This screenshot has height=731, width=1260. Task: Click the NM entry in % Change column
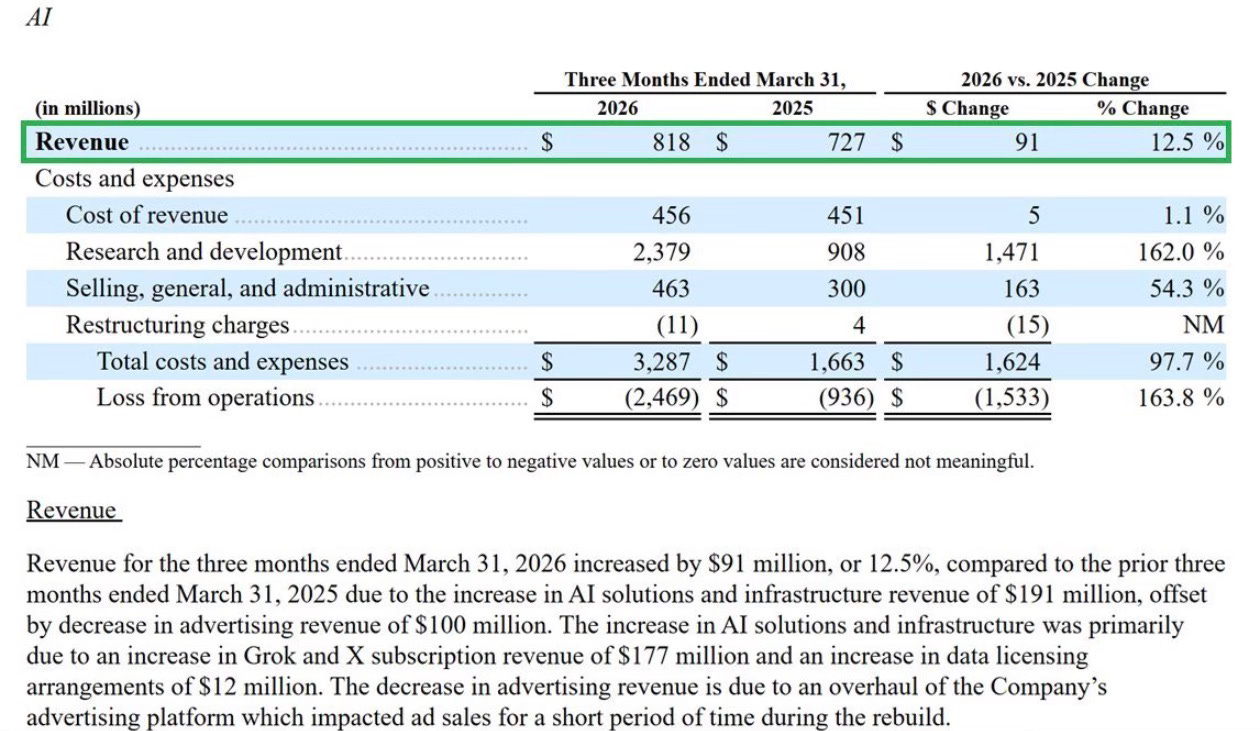[1204, 325]
